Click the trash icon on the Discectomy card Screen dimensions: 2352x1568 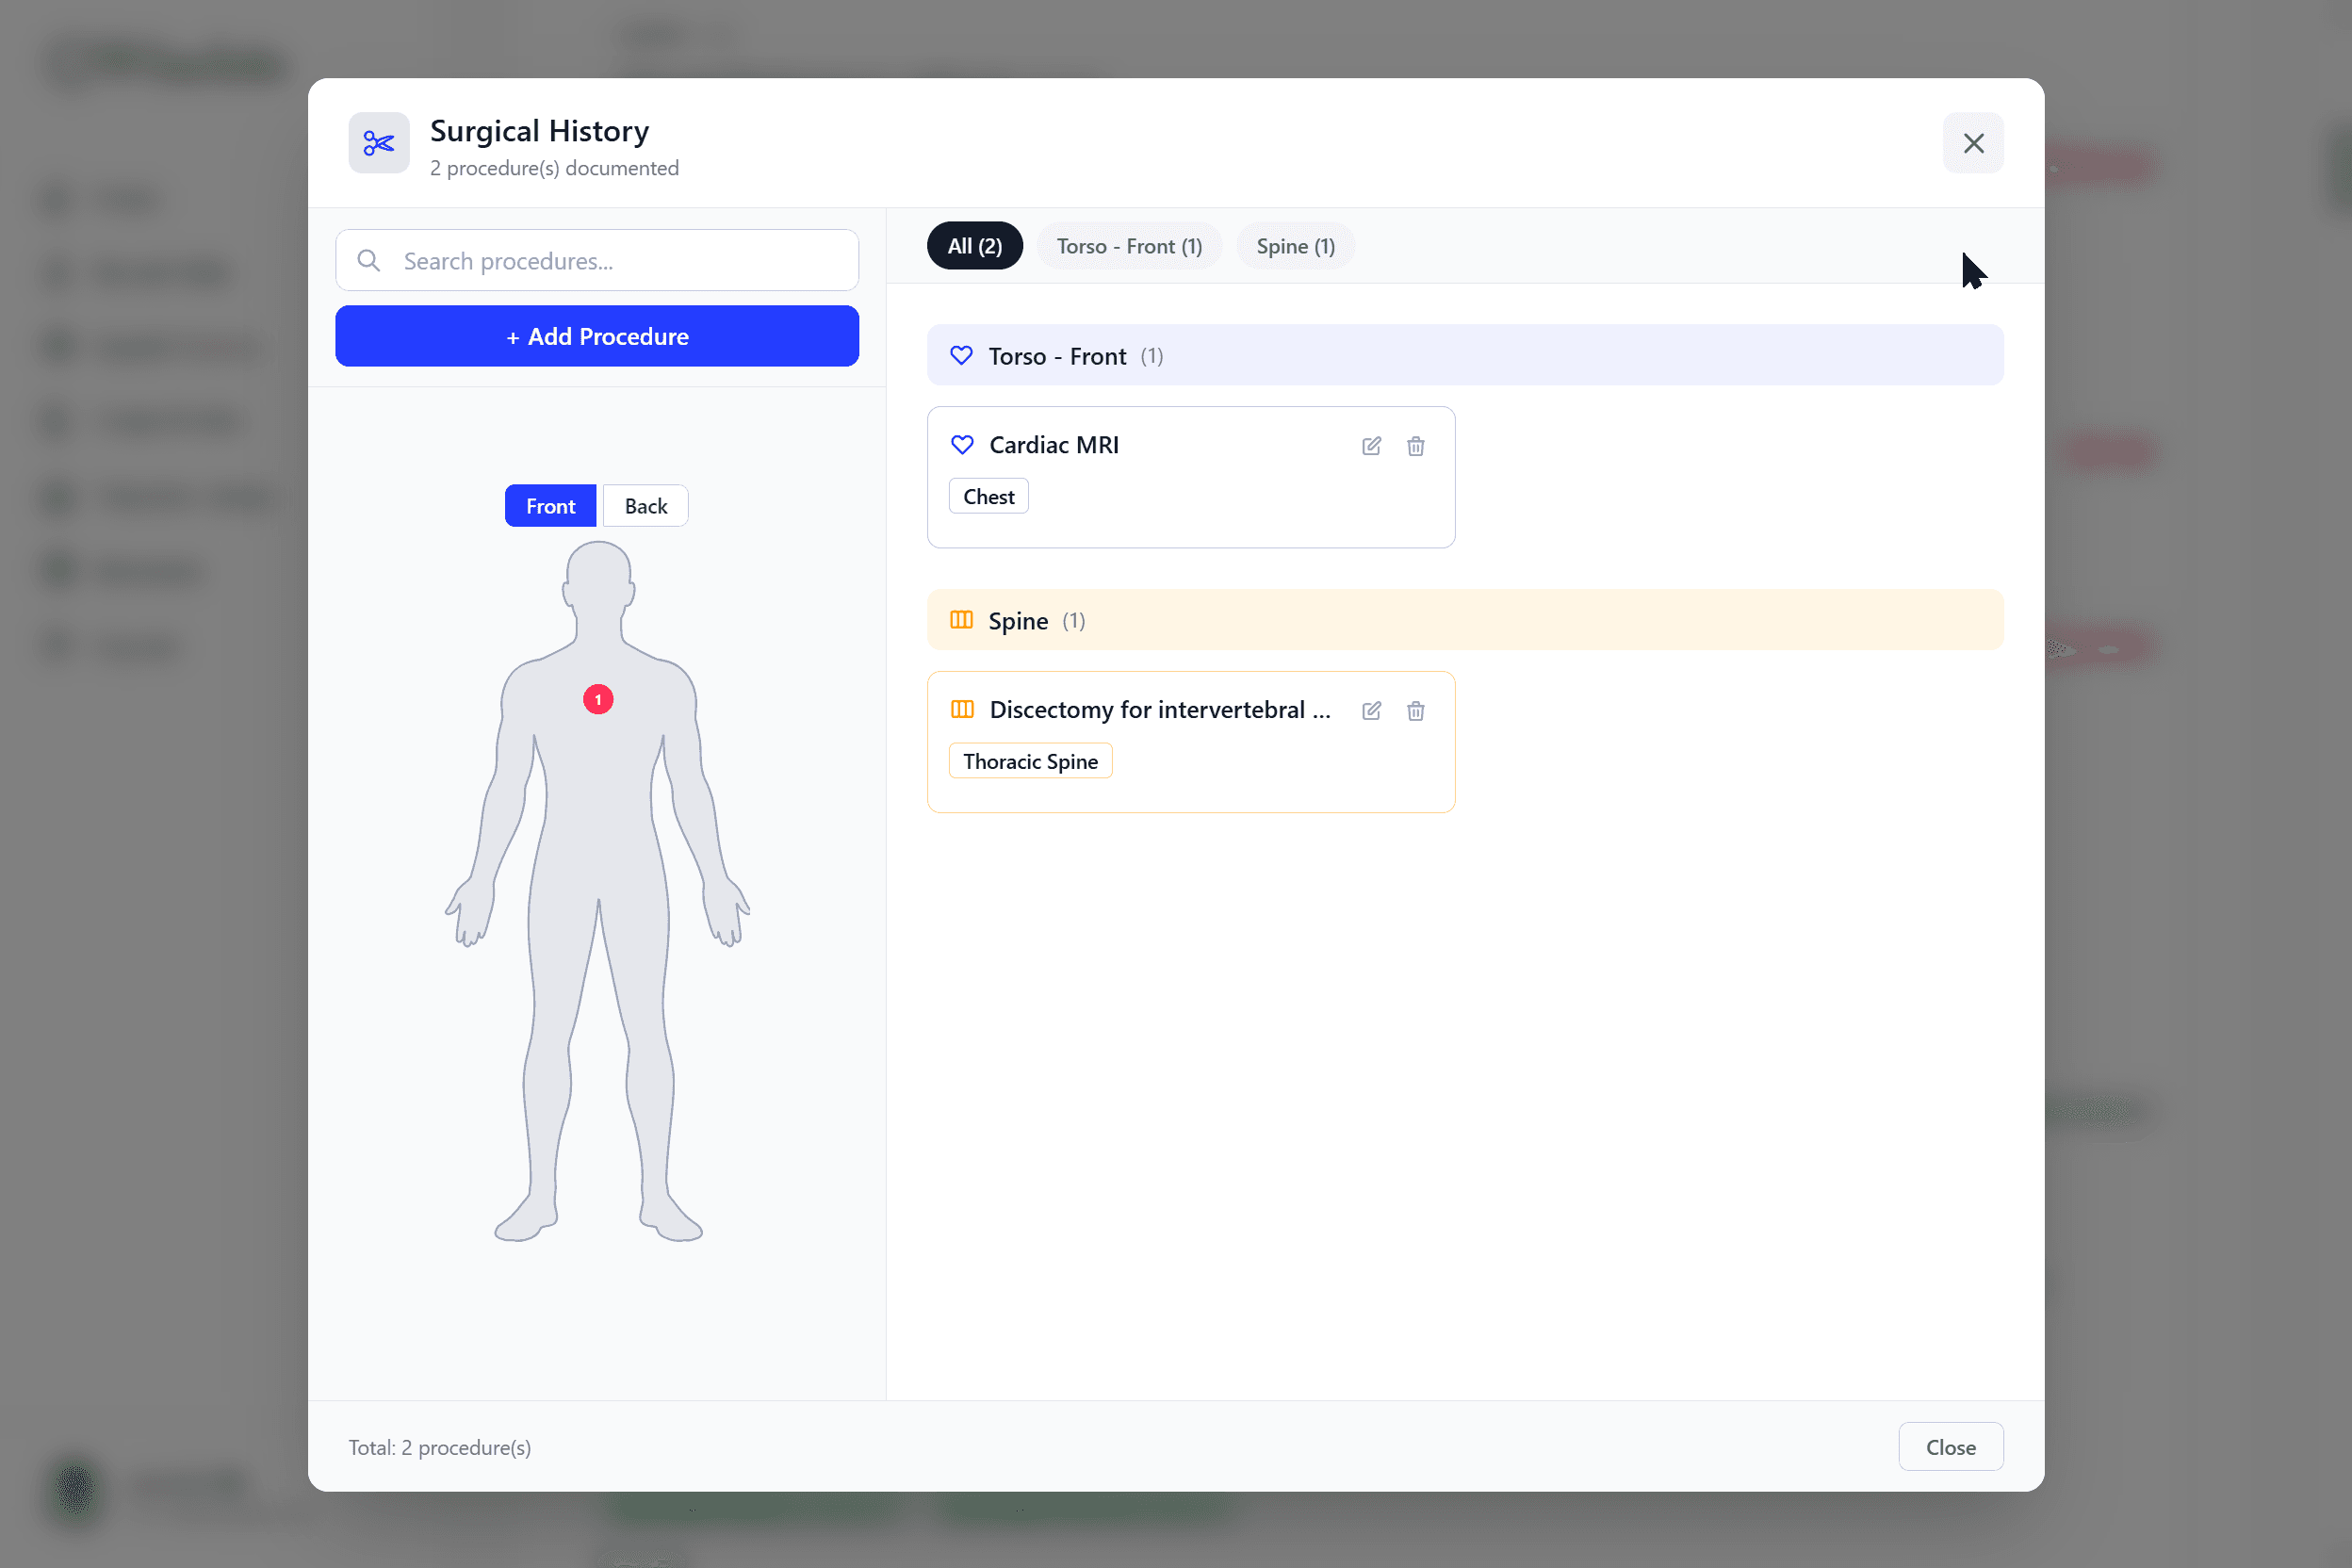[1415, 710]
